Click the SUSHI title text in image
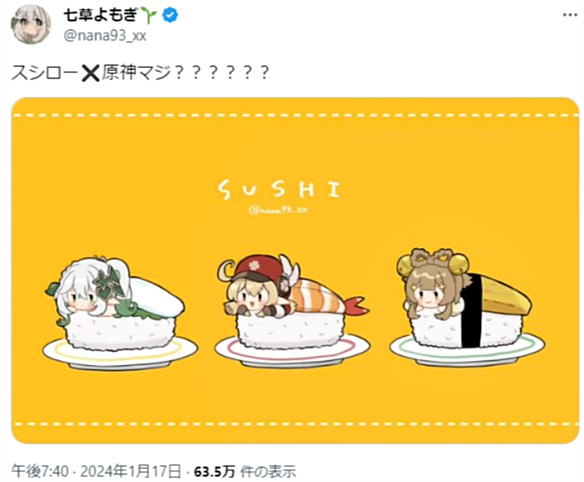 coord(279,189)
